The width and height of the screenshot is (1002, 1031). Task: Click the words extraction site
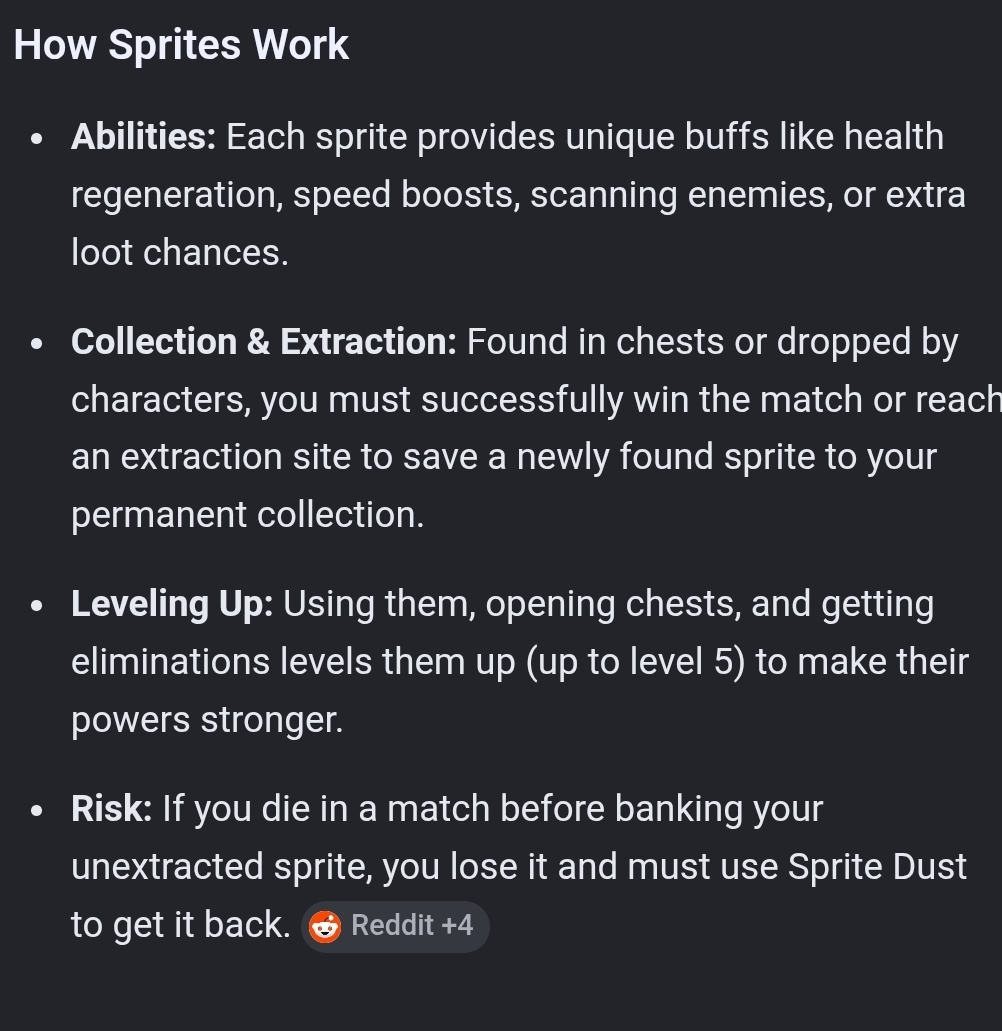pyautogui.click(x=235, y=457)
